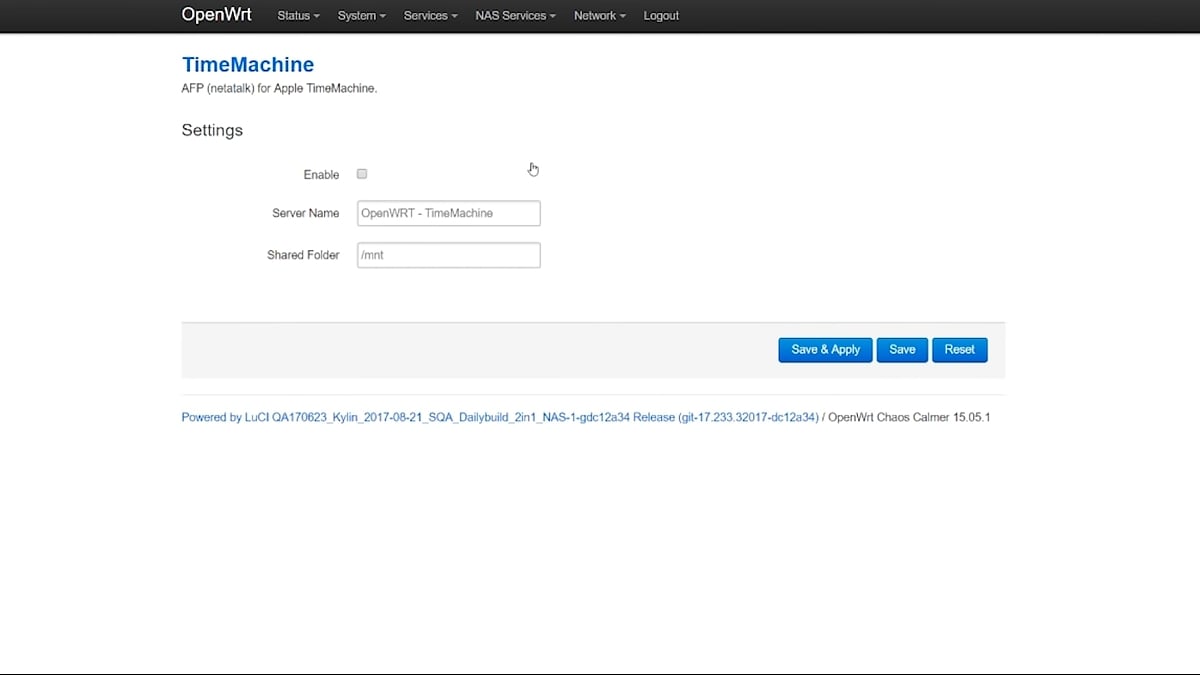
Task: Click the Enable label text
Action: click(x=321, y=175)
